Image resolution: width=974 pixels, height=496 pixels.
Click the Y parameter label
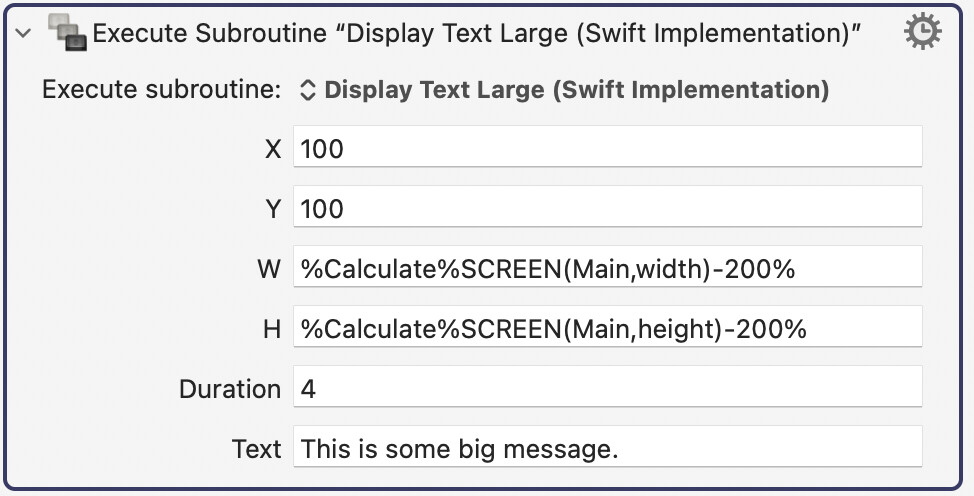(272, 209)
